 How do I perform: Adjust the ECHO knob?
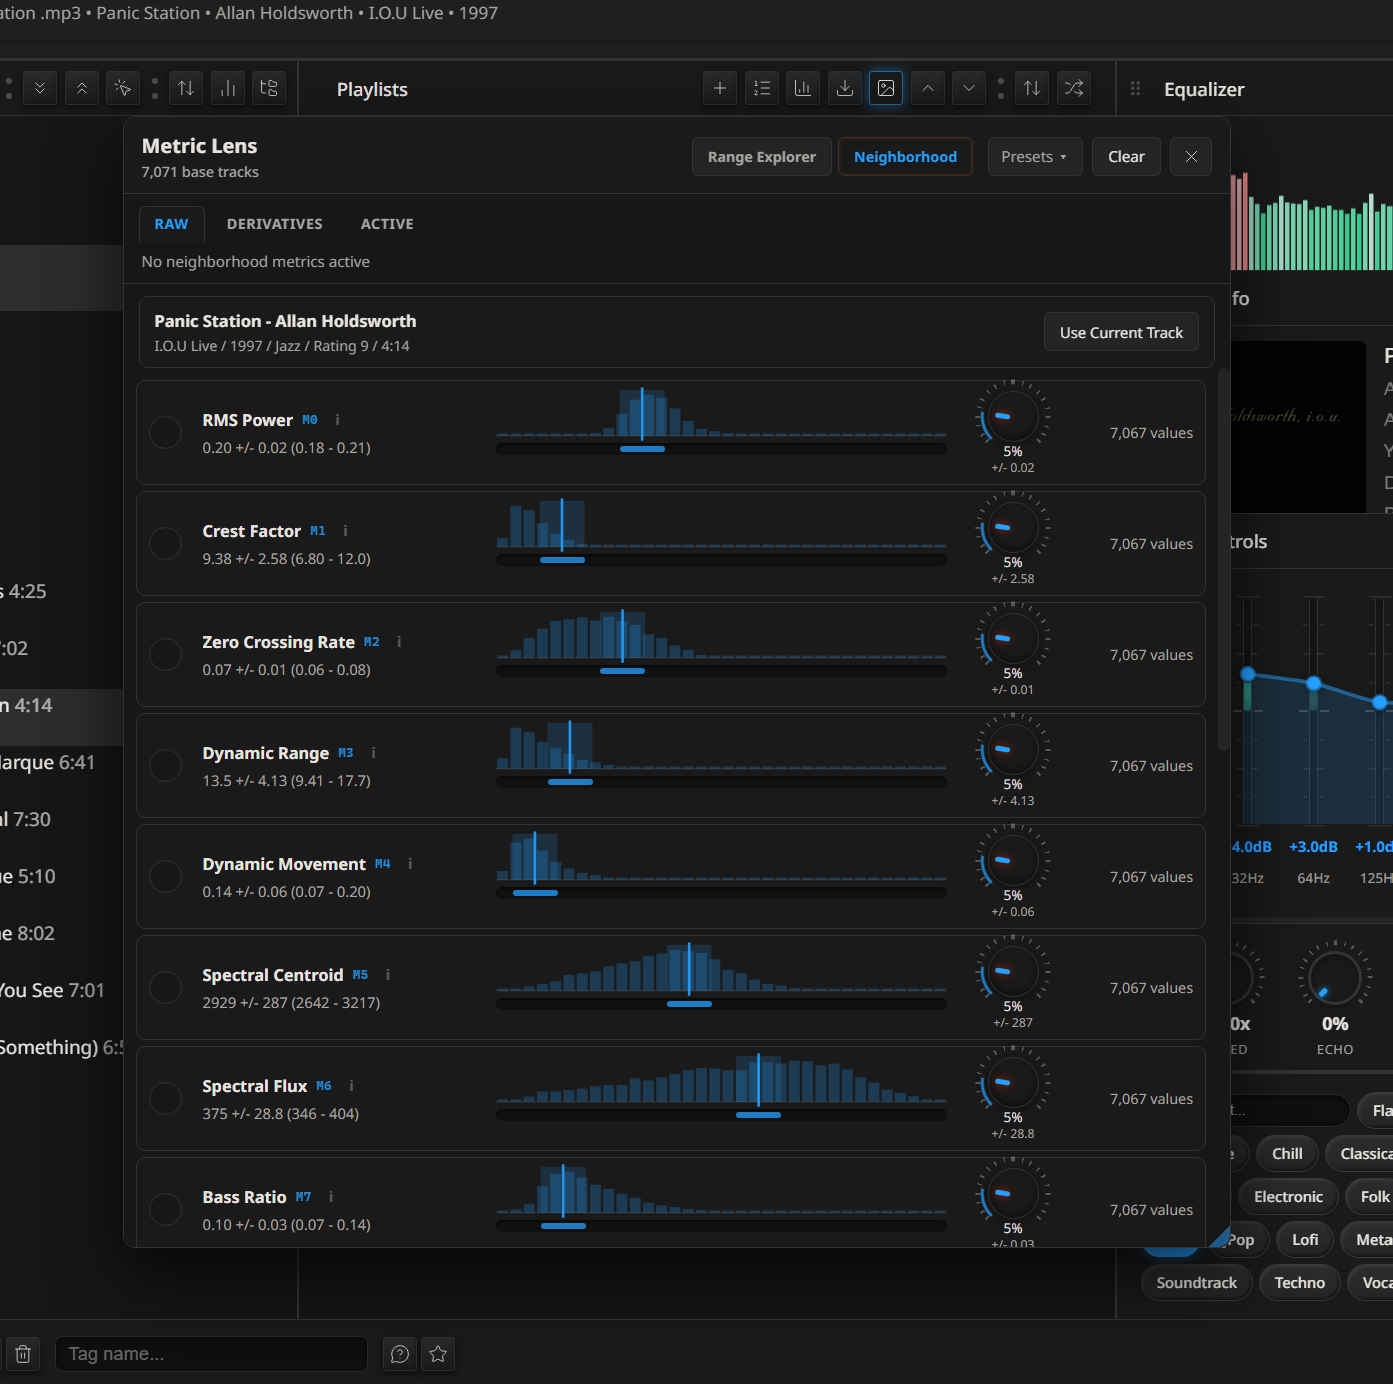click(1335, 978)
